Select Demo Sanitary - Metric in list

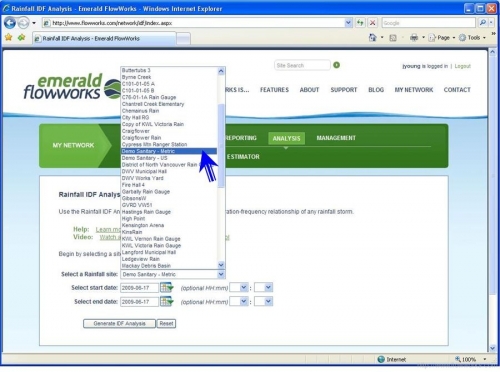click(169, 151)
